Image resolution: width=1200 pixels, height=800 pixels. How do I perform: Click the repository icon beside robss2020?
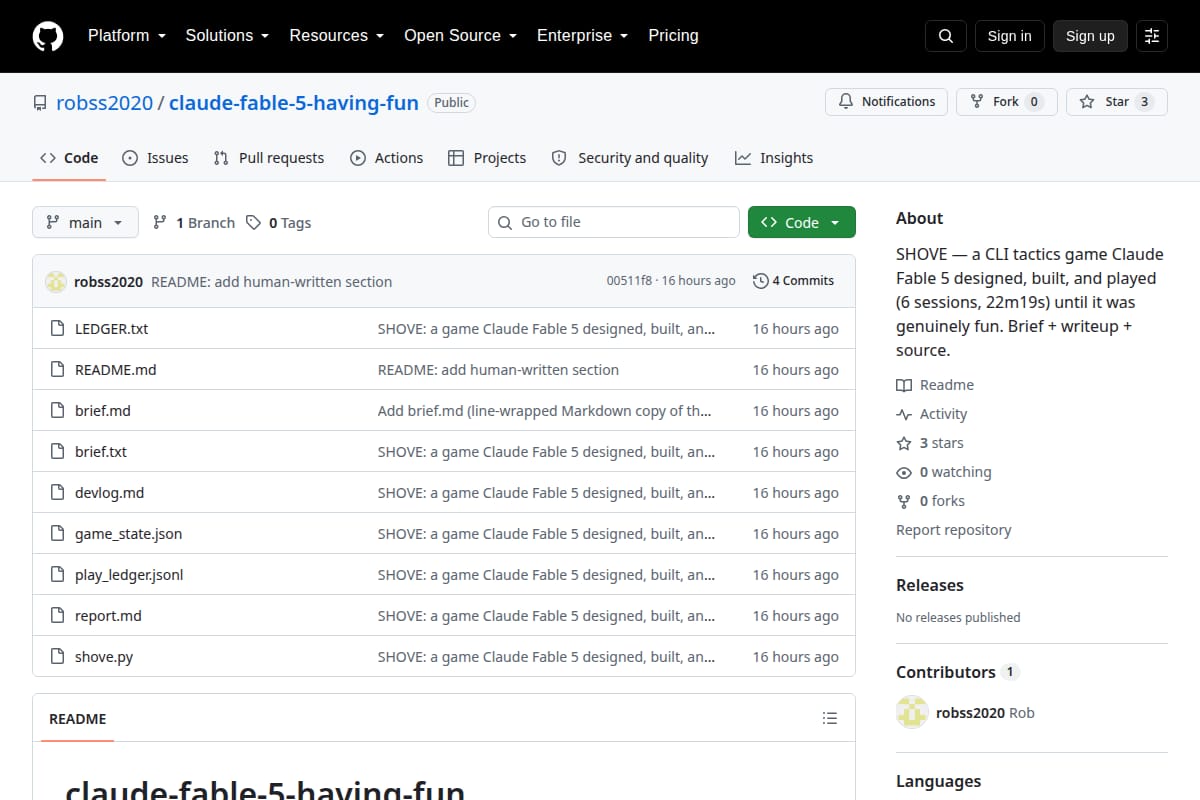pyautogui.click(x=40, y=103)
